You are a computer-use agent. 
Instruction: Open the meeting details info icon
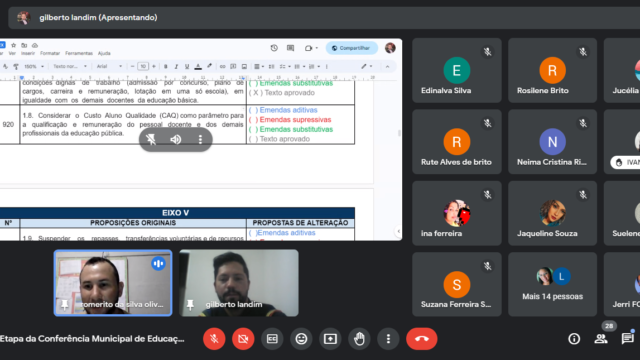pos(574,339)
